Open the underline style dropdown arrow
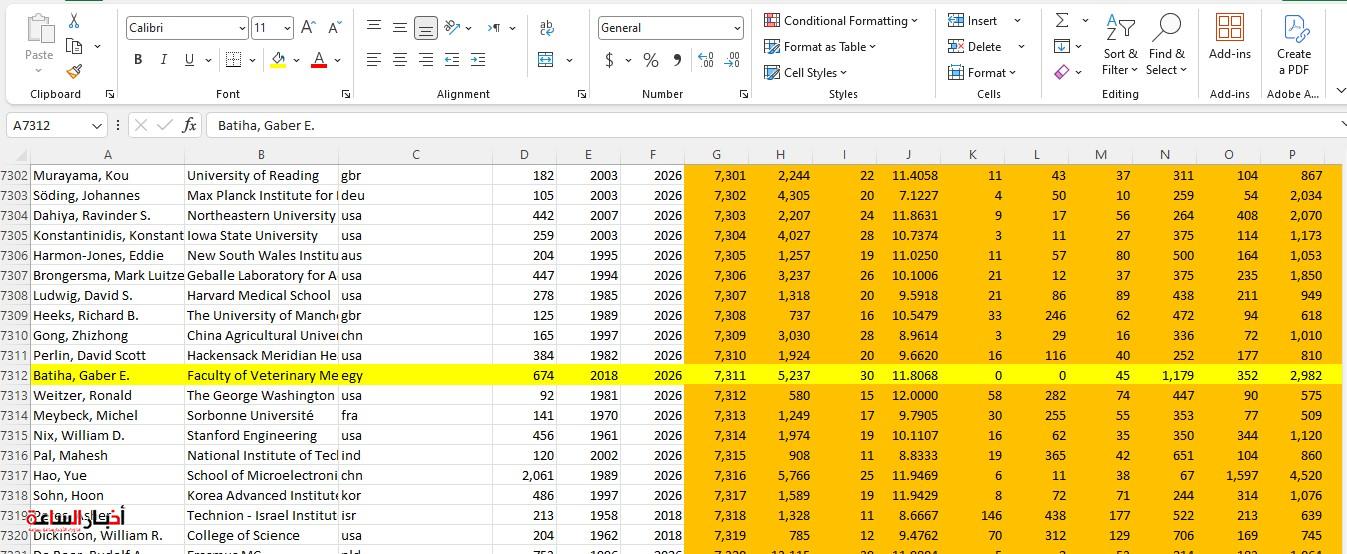This screenshot has width=1347, height=554. click(x=207, y=60)
